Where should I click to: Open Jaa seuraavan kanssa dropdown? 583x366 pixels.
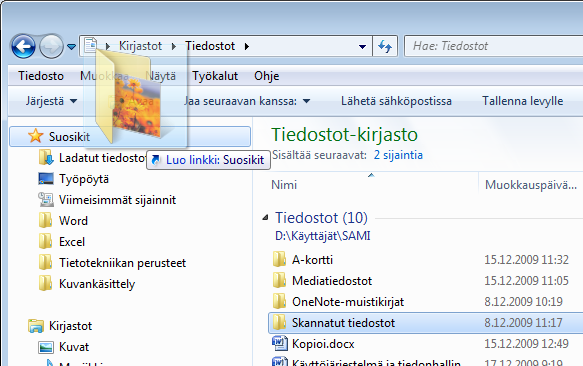pos(247,101)
